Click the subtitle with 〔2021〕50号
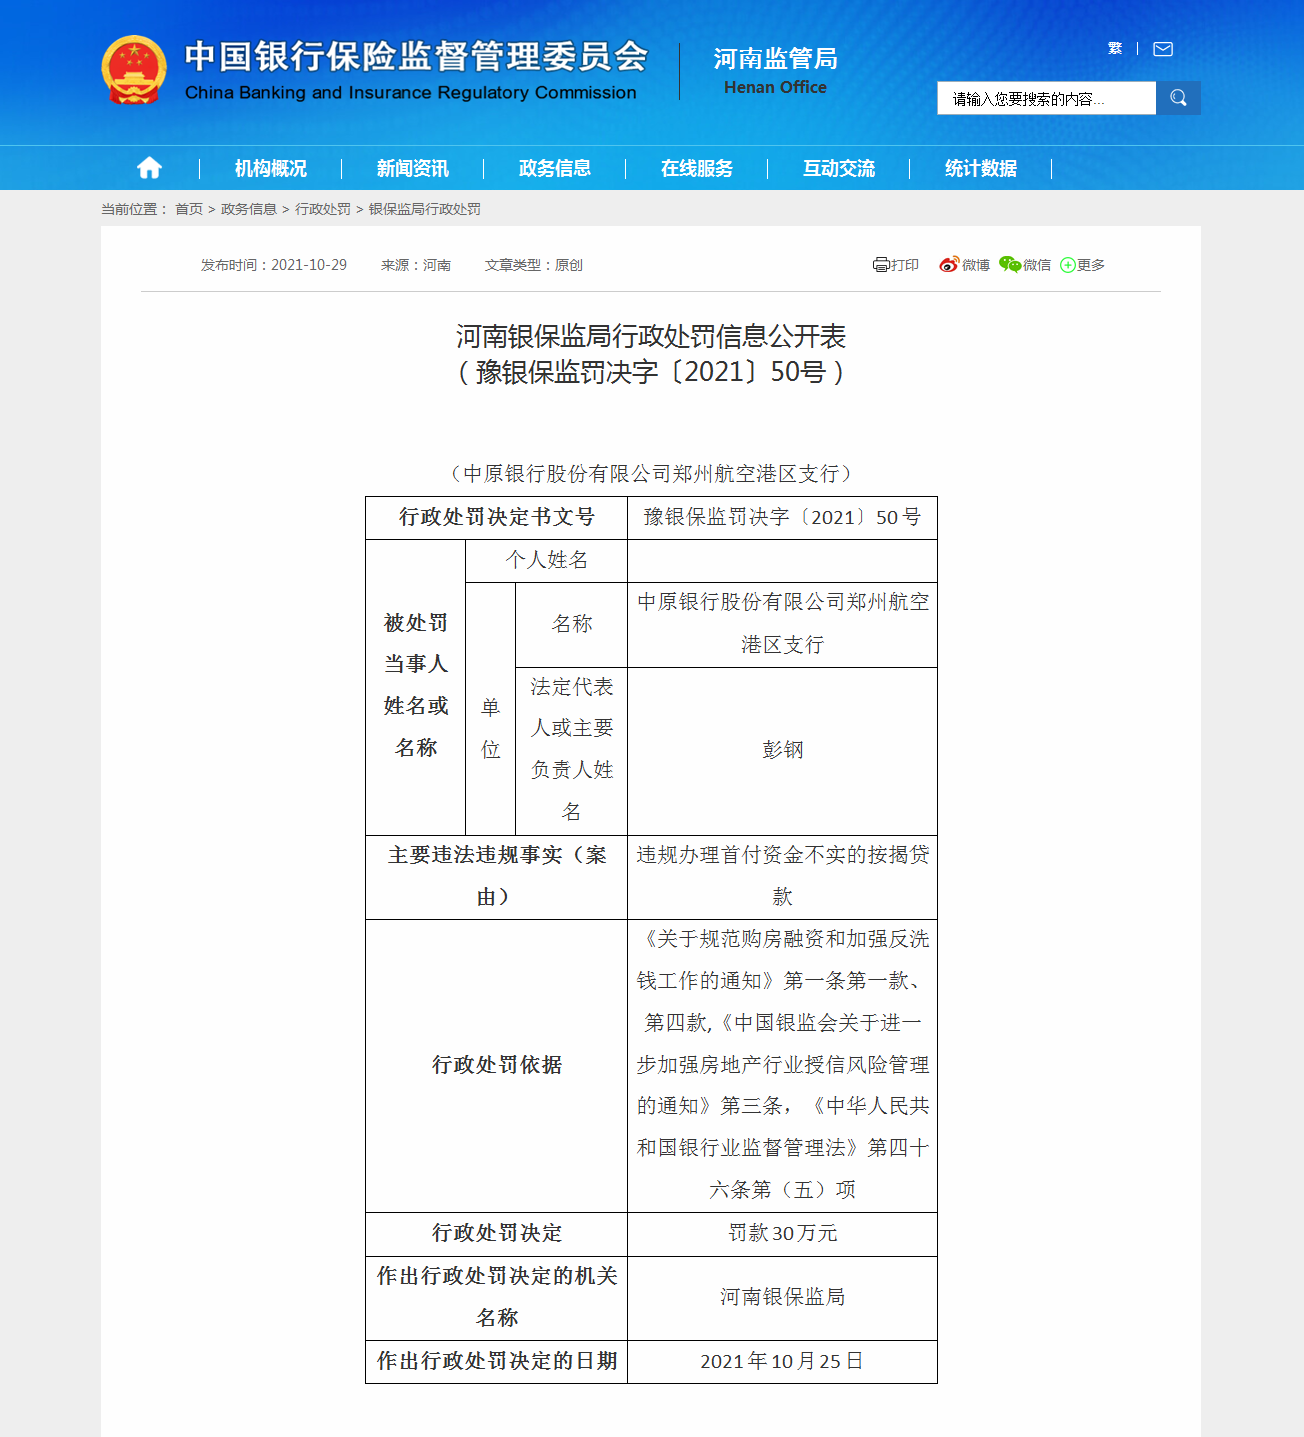 coord(651,372)
